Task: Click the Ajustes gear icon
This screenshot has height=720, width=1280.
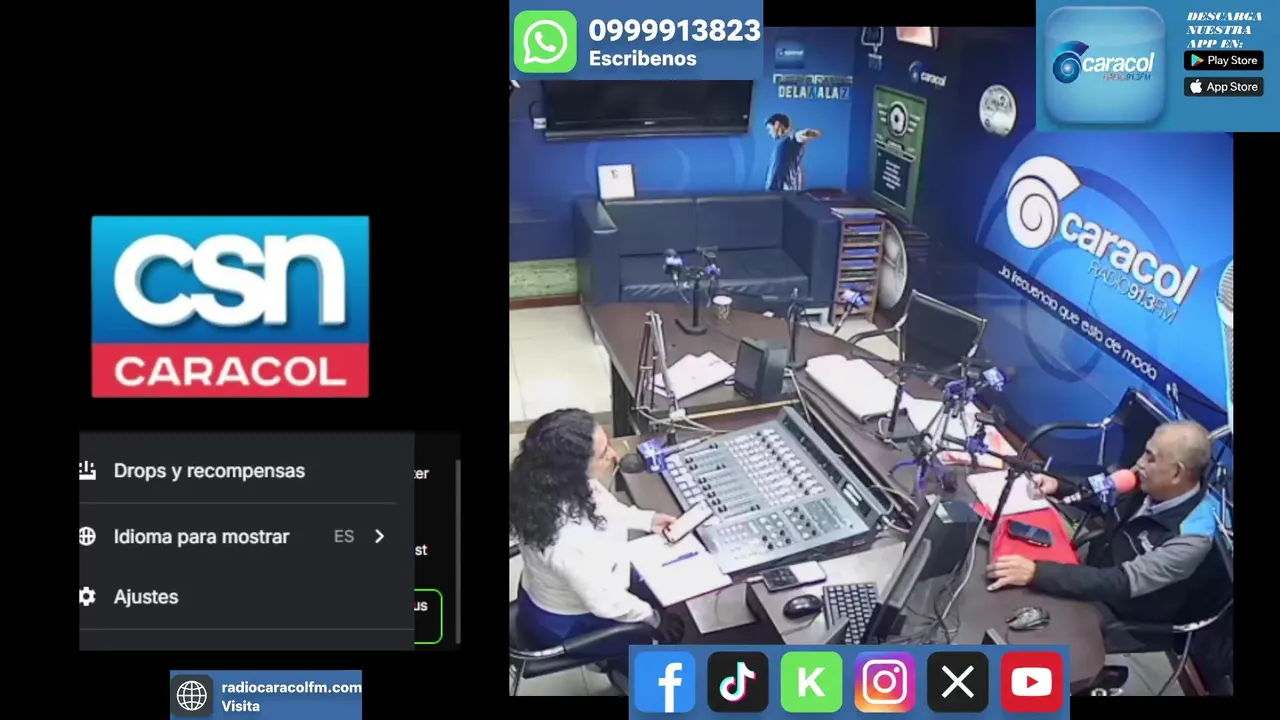Action: [87, 597]
